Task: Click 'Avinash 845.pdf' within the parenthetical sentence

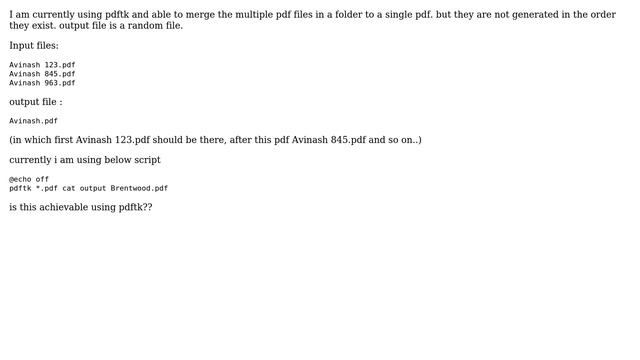Action: click(329, 140)
